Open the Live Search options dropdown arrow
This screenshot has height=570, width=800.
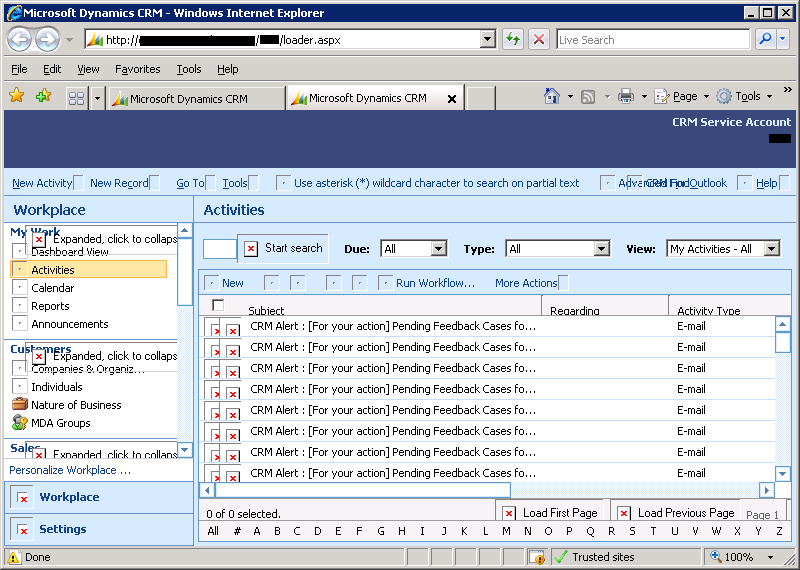(x=784, y=39)
